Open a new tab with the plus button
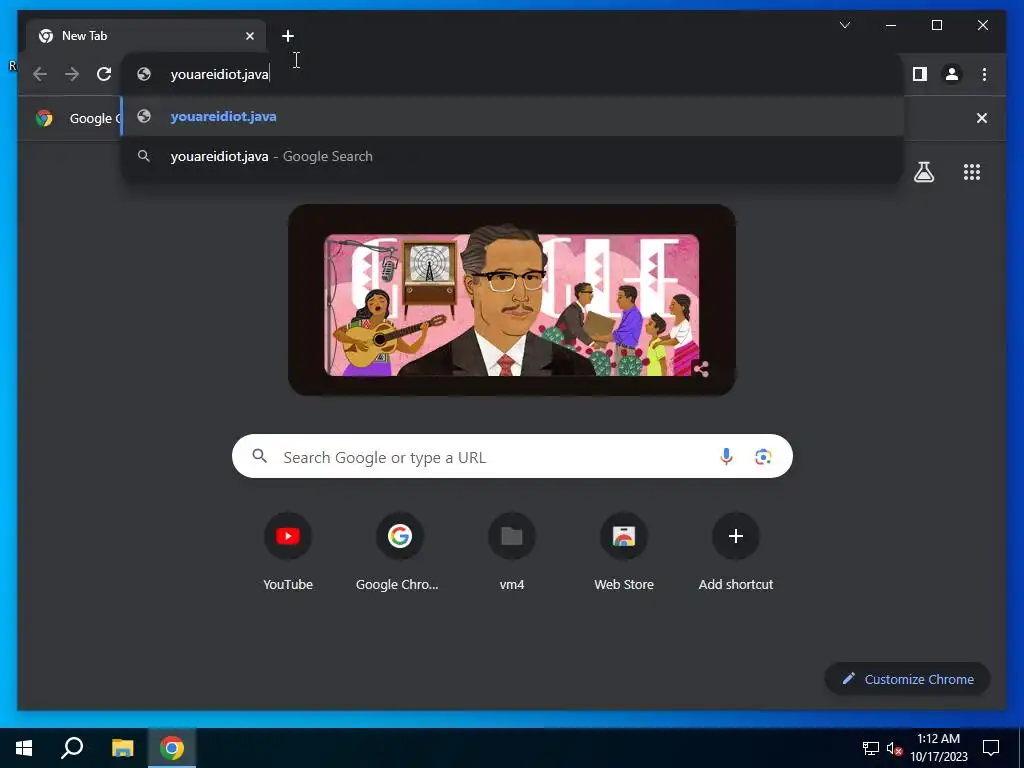The height and width of the screenshot is (768, 1024). [287, 36]
